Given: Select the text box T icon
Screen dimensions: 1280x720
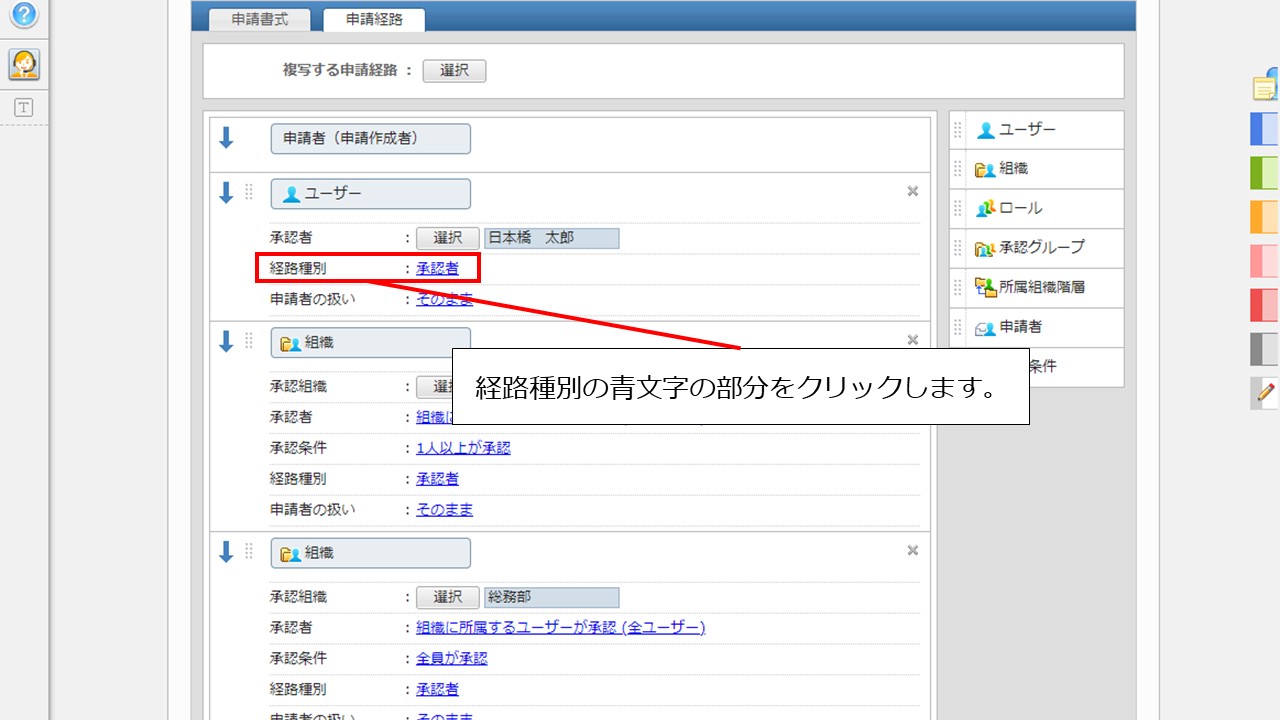Looking at the screenshot, I should (24, 108).
